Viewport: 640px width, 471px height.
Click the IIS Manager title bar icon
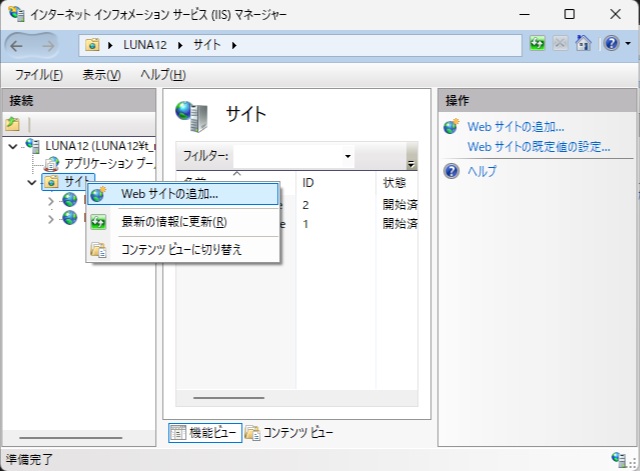[16, 13]
